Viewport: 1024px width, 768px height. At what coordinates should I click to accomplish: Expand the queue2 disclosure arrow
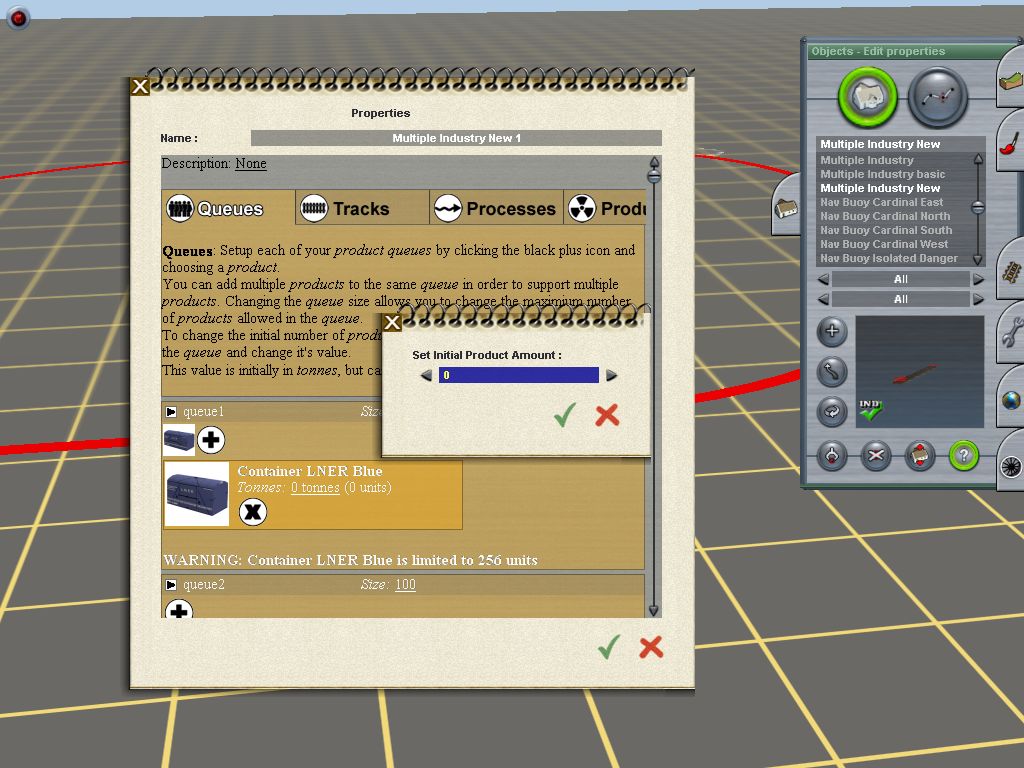pyautogui.click(x=171, y=585)
